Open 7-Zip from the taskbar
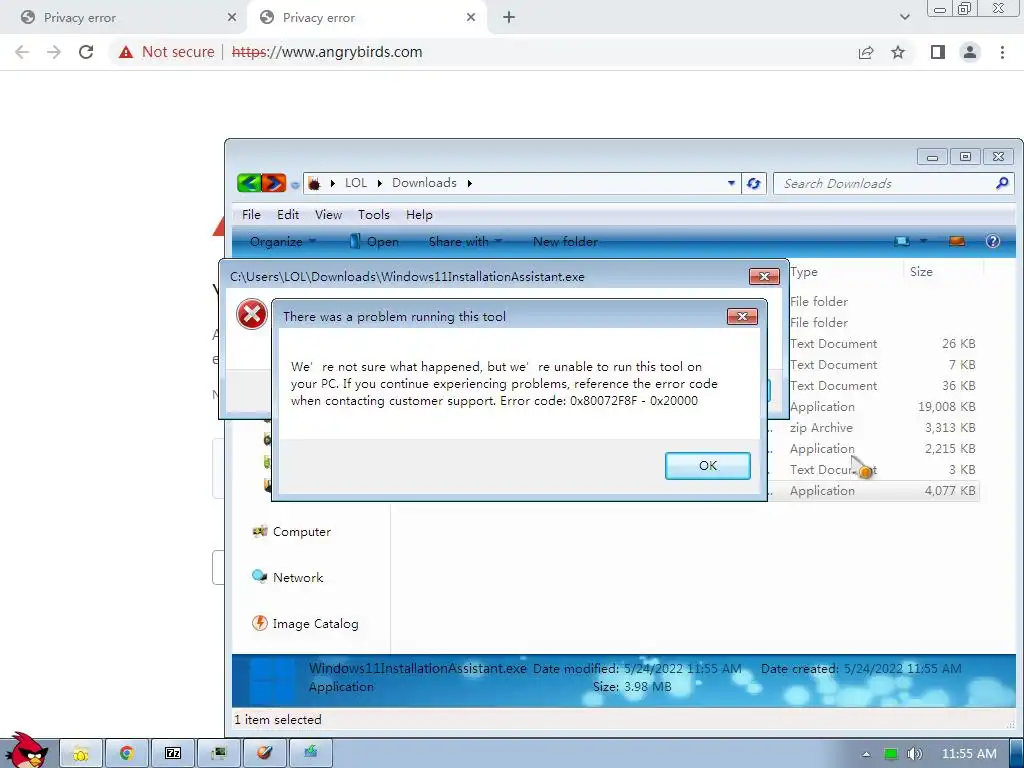 tap(173, 754)
